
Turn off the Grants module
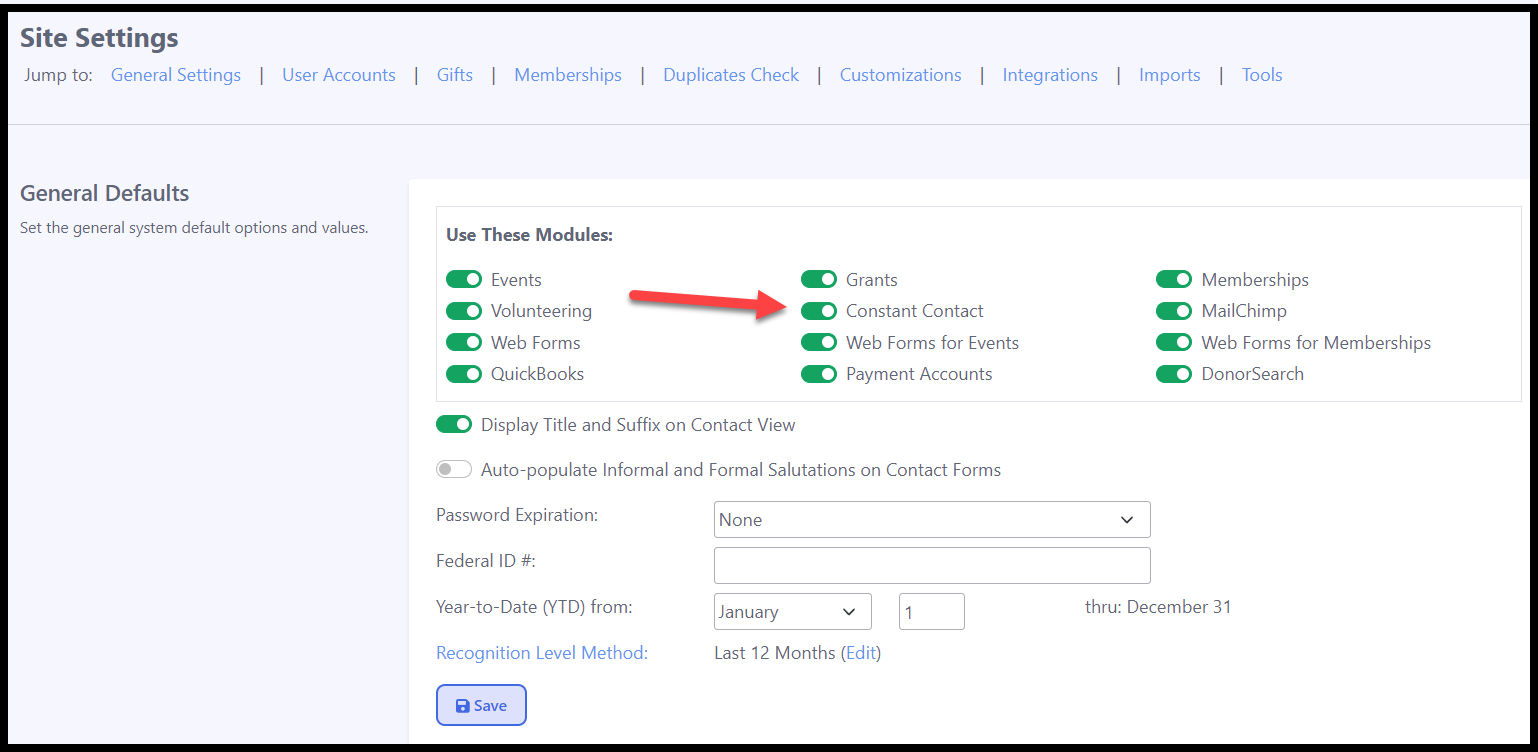(x=819, y=280)
